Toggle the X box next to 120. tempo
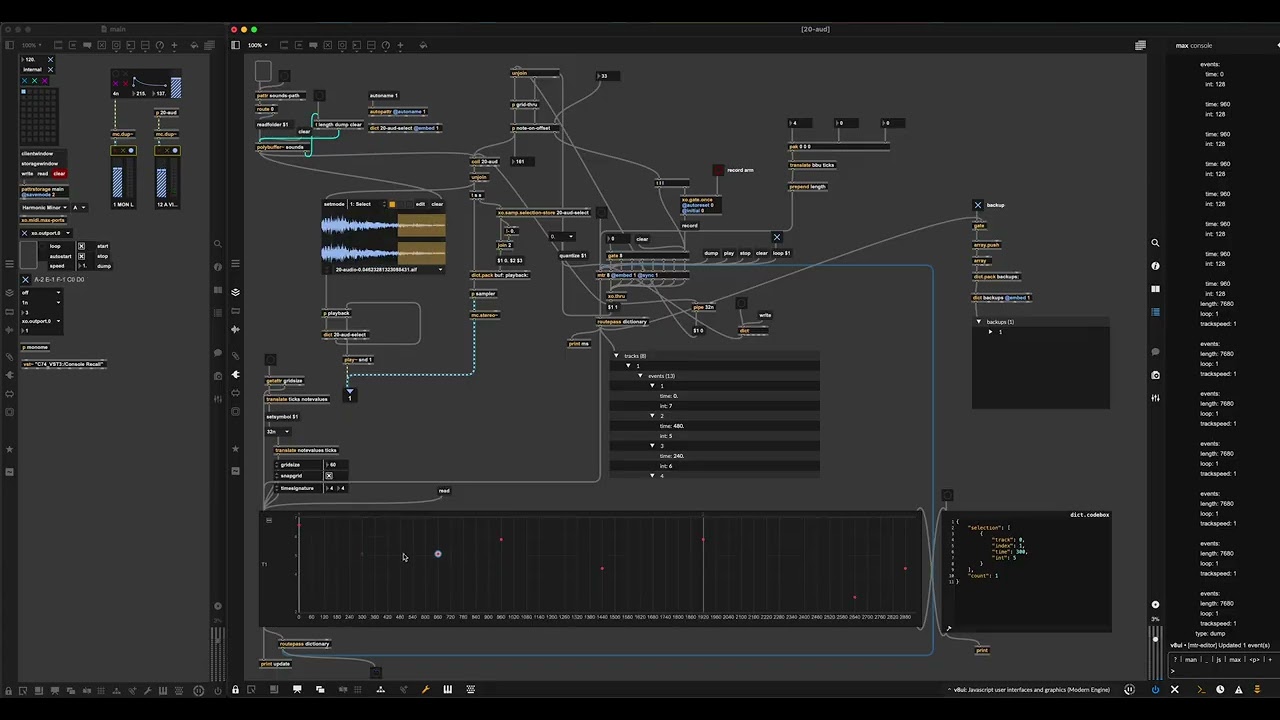The width and height of the screenshot is (1280, 720). (50, 59)
